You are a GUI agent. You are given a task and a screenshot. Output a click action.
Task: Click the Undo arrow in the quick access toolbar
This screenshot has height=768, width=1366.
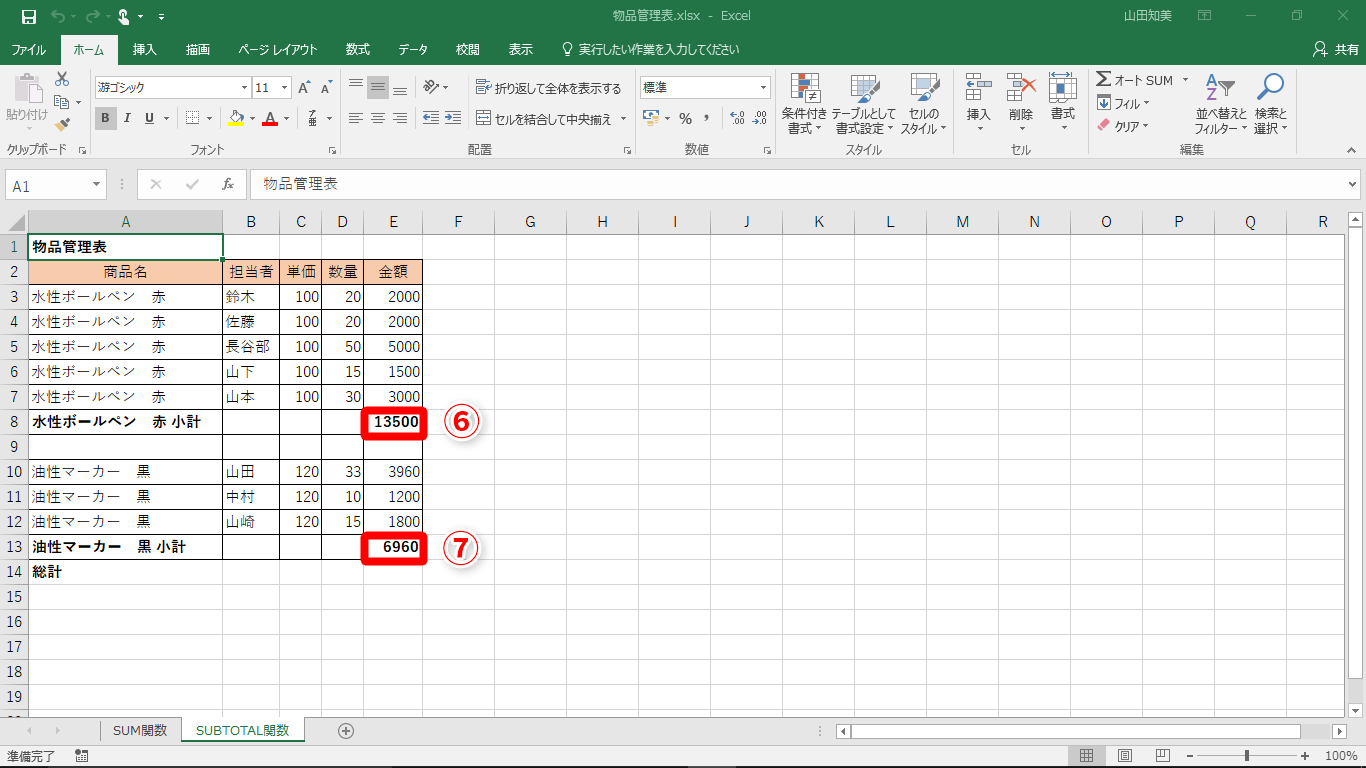56,16
